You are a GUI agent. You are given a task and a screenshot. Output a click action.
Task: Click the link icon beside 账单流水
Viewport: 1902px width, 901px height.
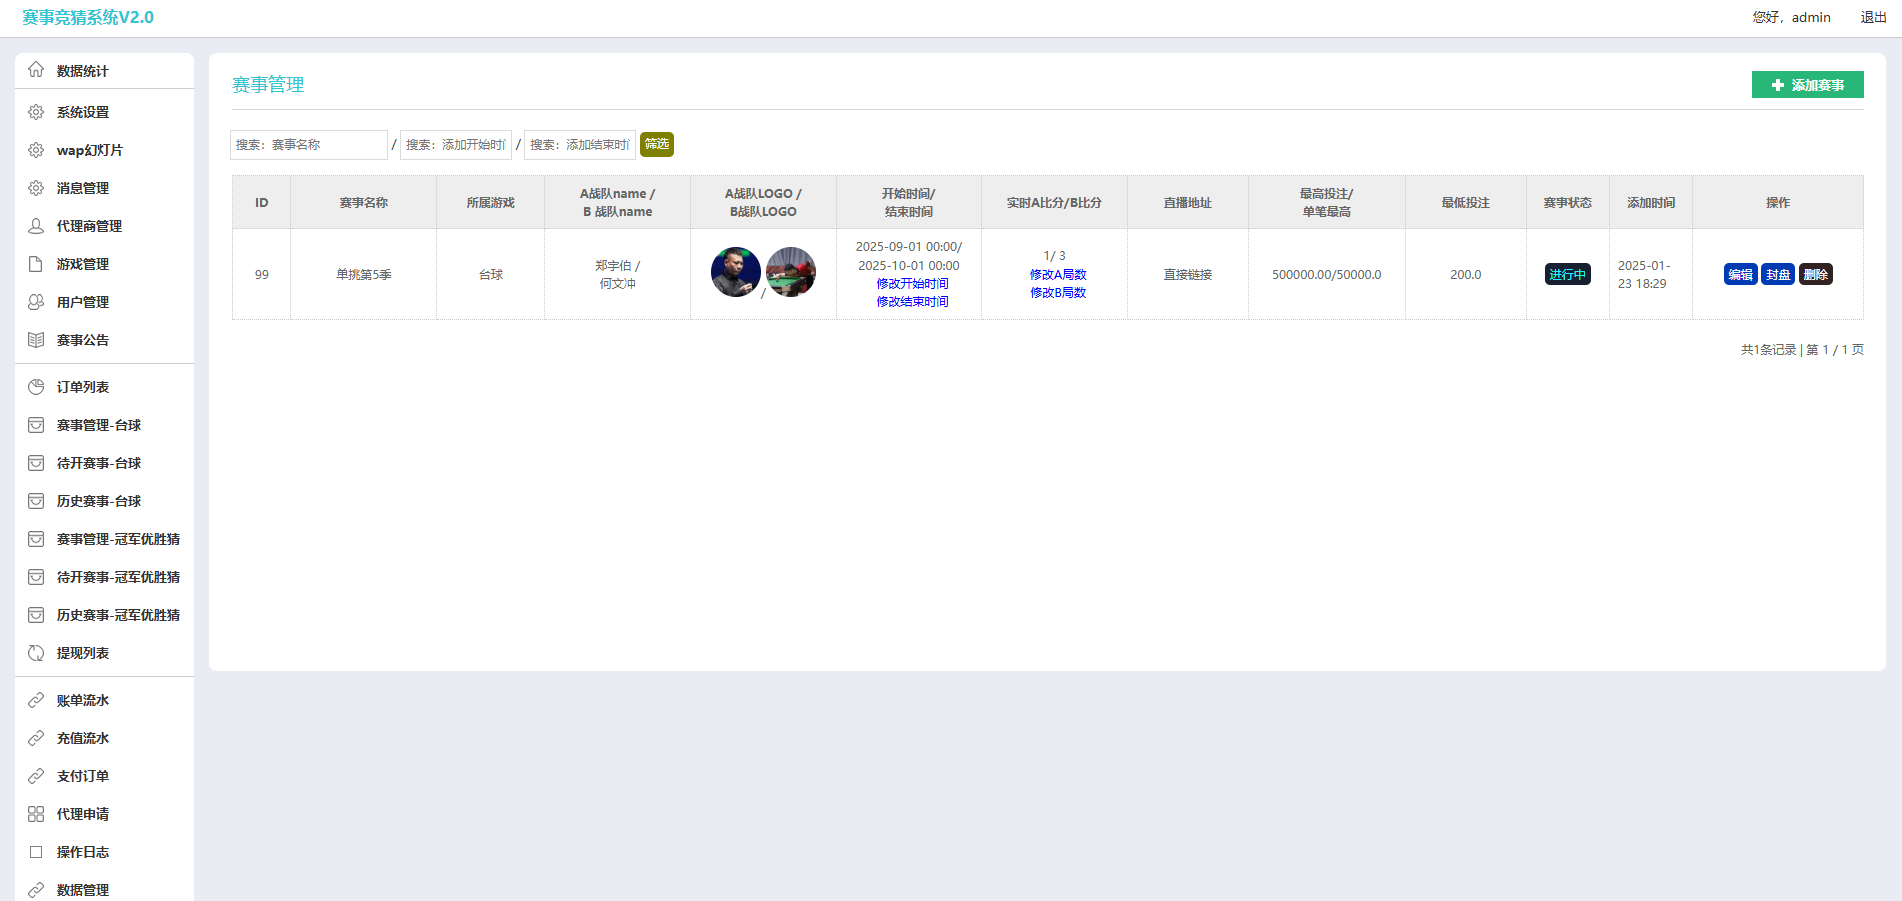pos(36,700)
